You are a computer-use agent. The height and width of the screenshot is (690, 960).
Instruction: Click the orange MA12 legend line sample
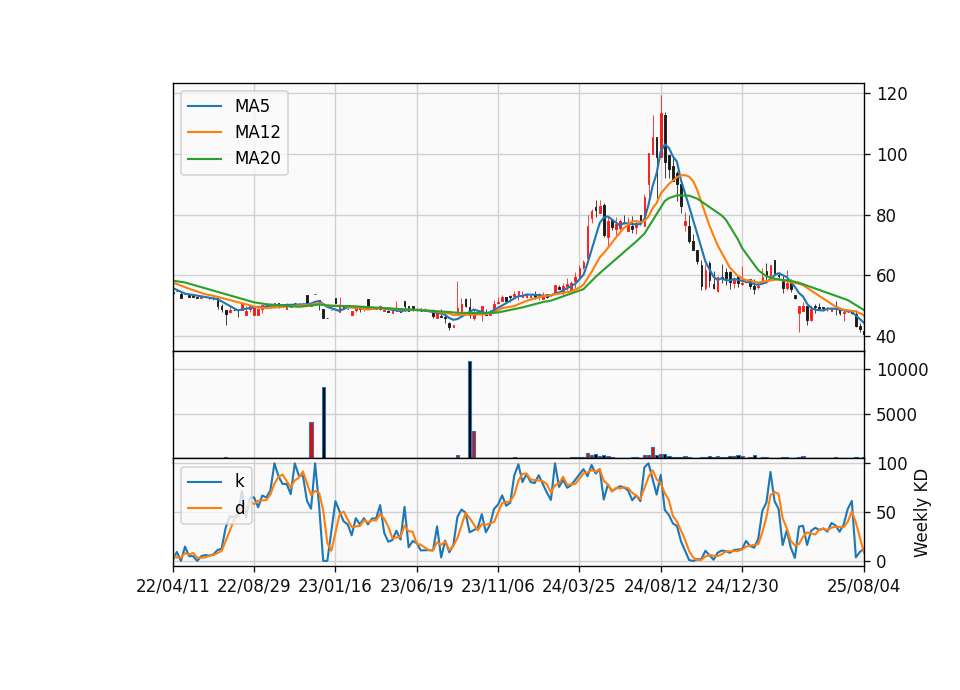[x=204, y=132]
